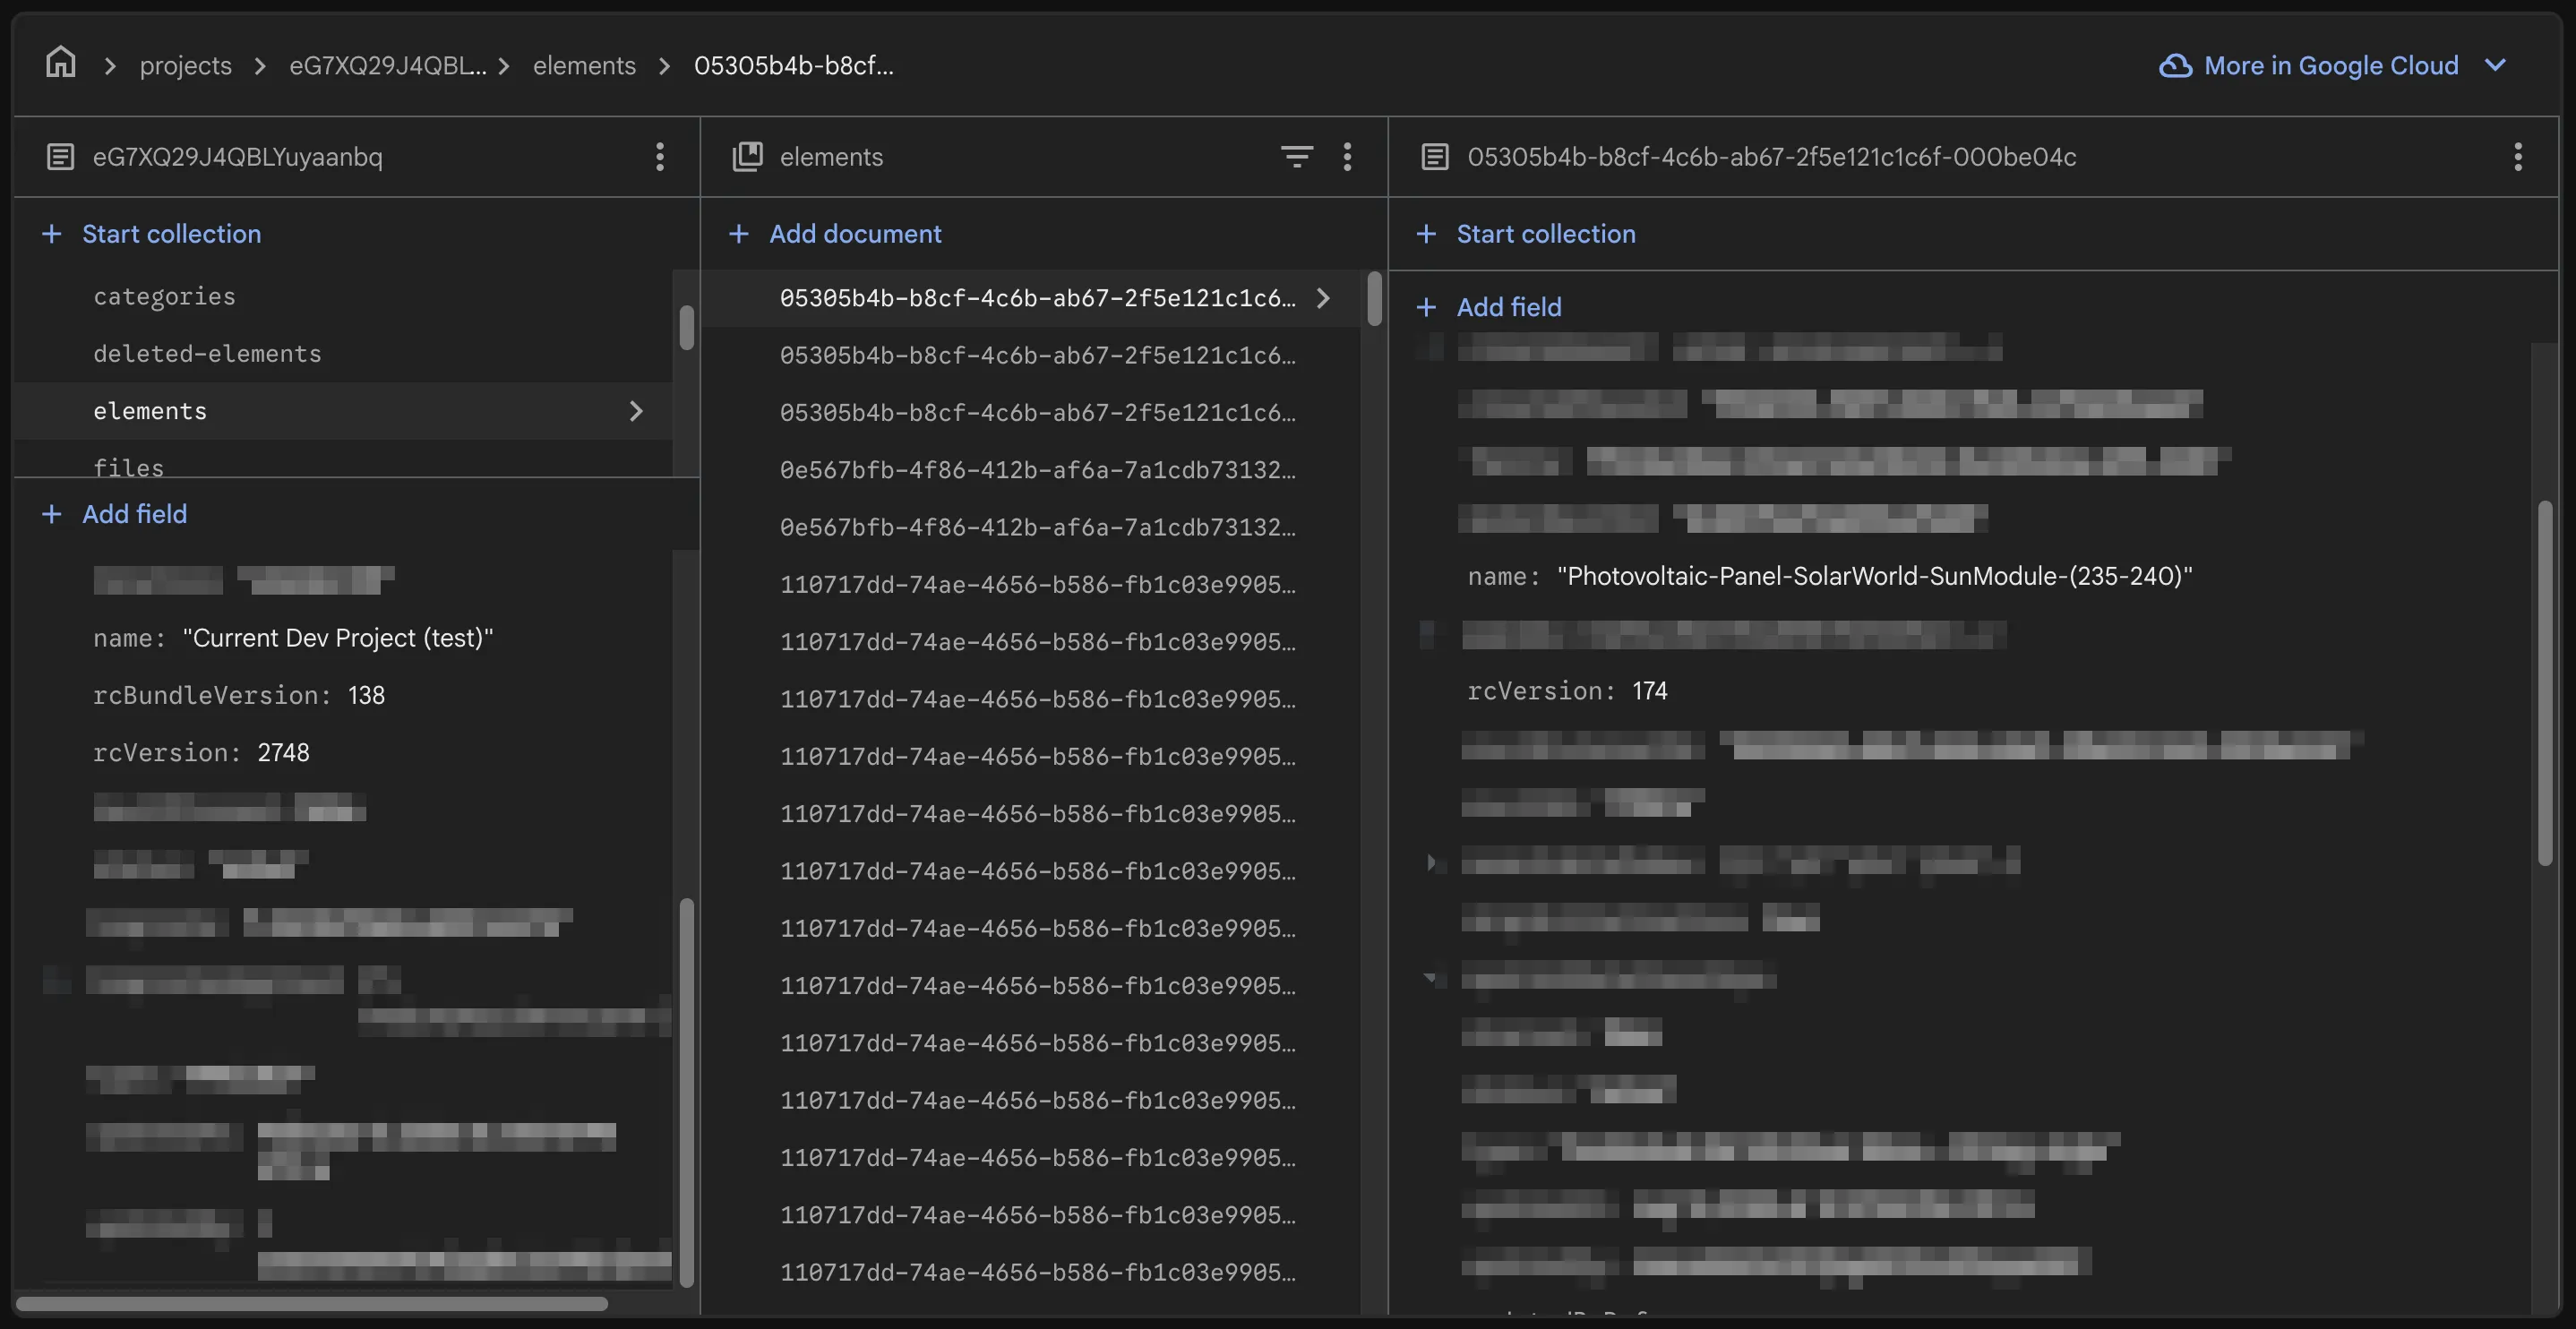Expand the More in Google Cloud dropdown
Screen dimensions: 2576x1329
[x=2496, y=65]
